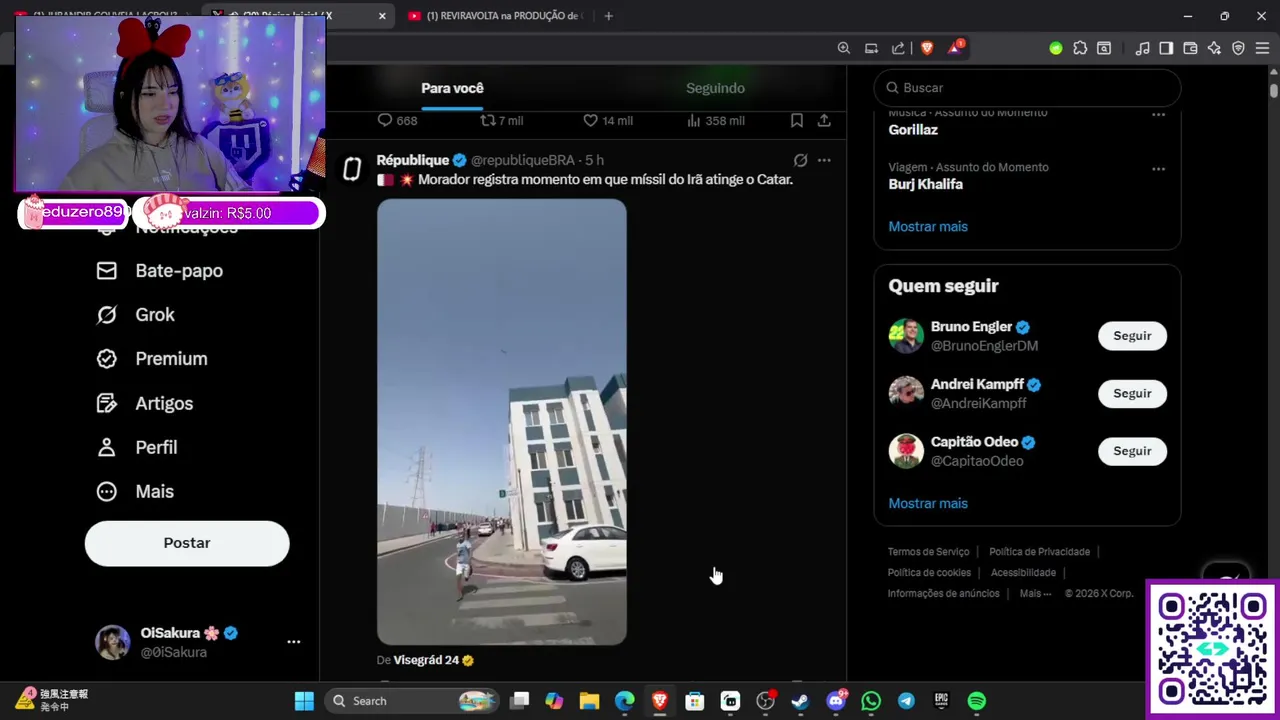
Task: Switch to the REVIRAVOLTA YouTube browser tab
Action: coord(494,16)
